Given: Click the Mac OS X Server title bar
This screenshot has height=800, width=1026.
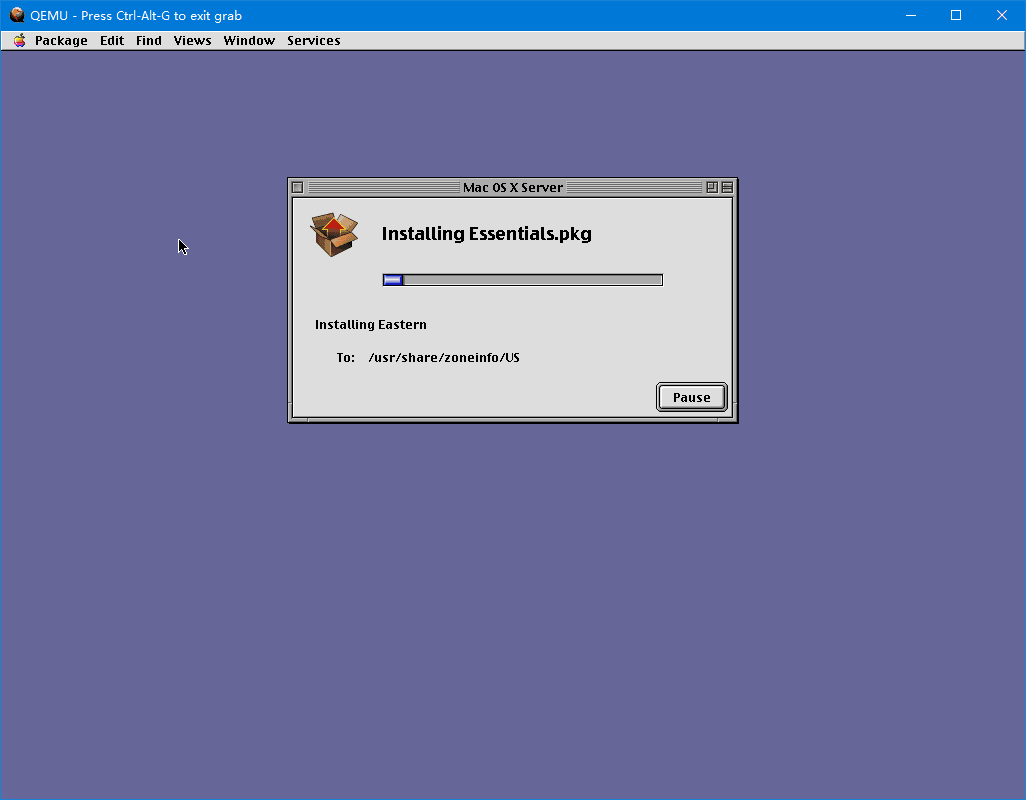Looking at the screenshot, I should click(x=513, y=188).
